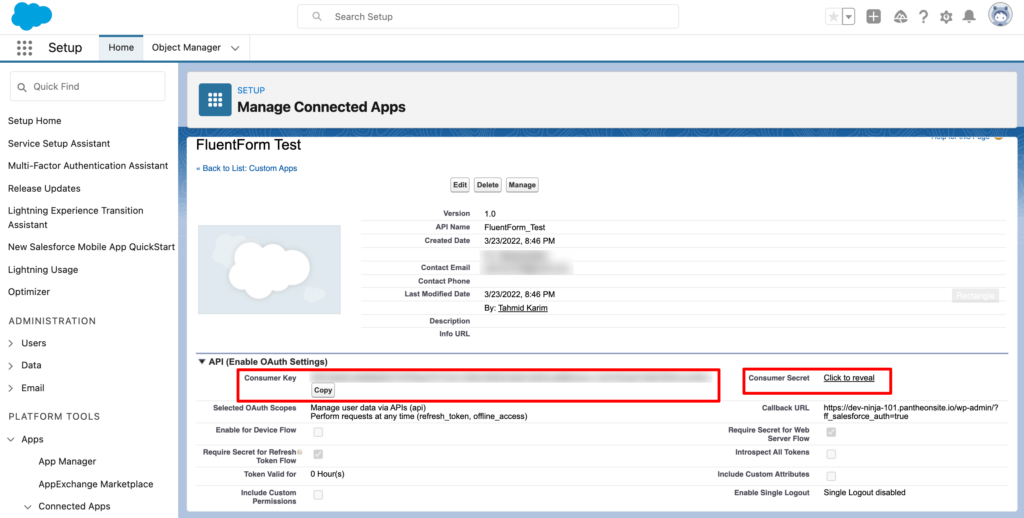This screenshot has height=518, width=1024.
Task: Click the Salesforce cloud logo
Action: [x=31, y=16]
